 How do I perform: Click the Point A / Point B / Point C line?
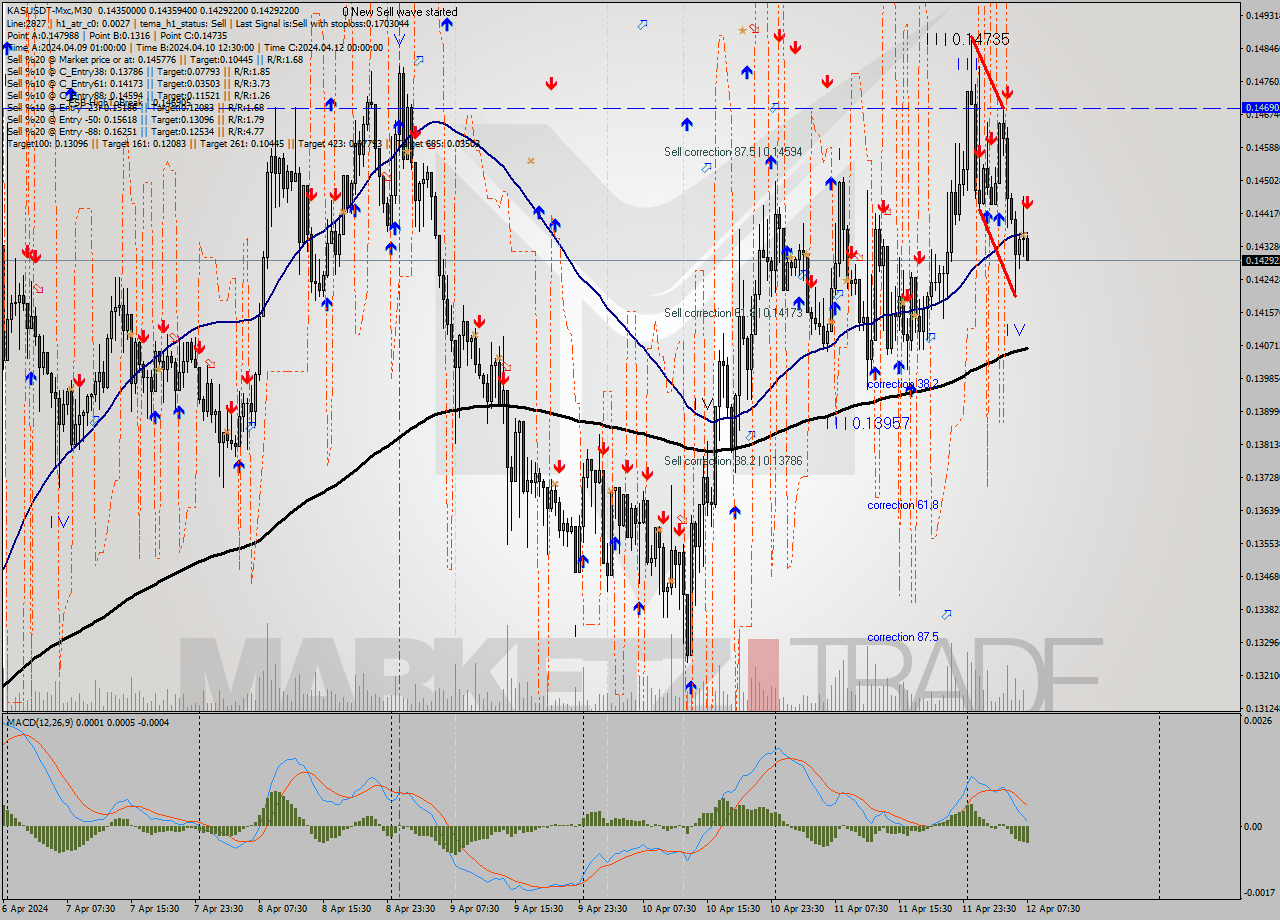[x=117, y=35]
